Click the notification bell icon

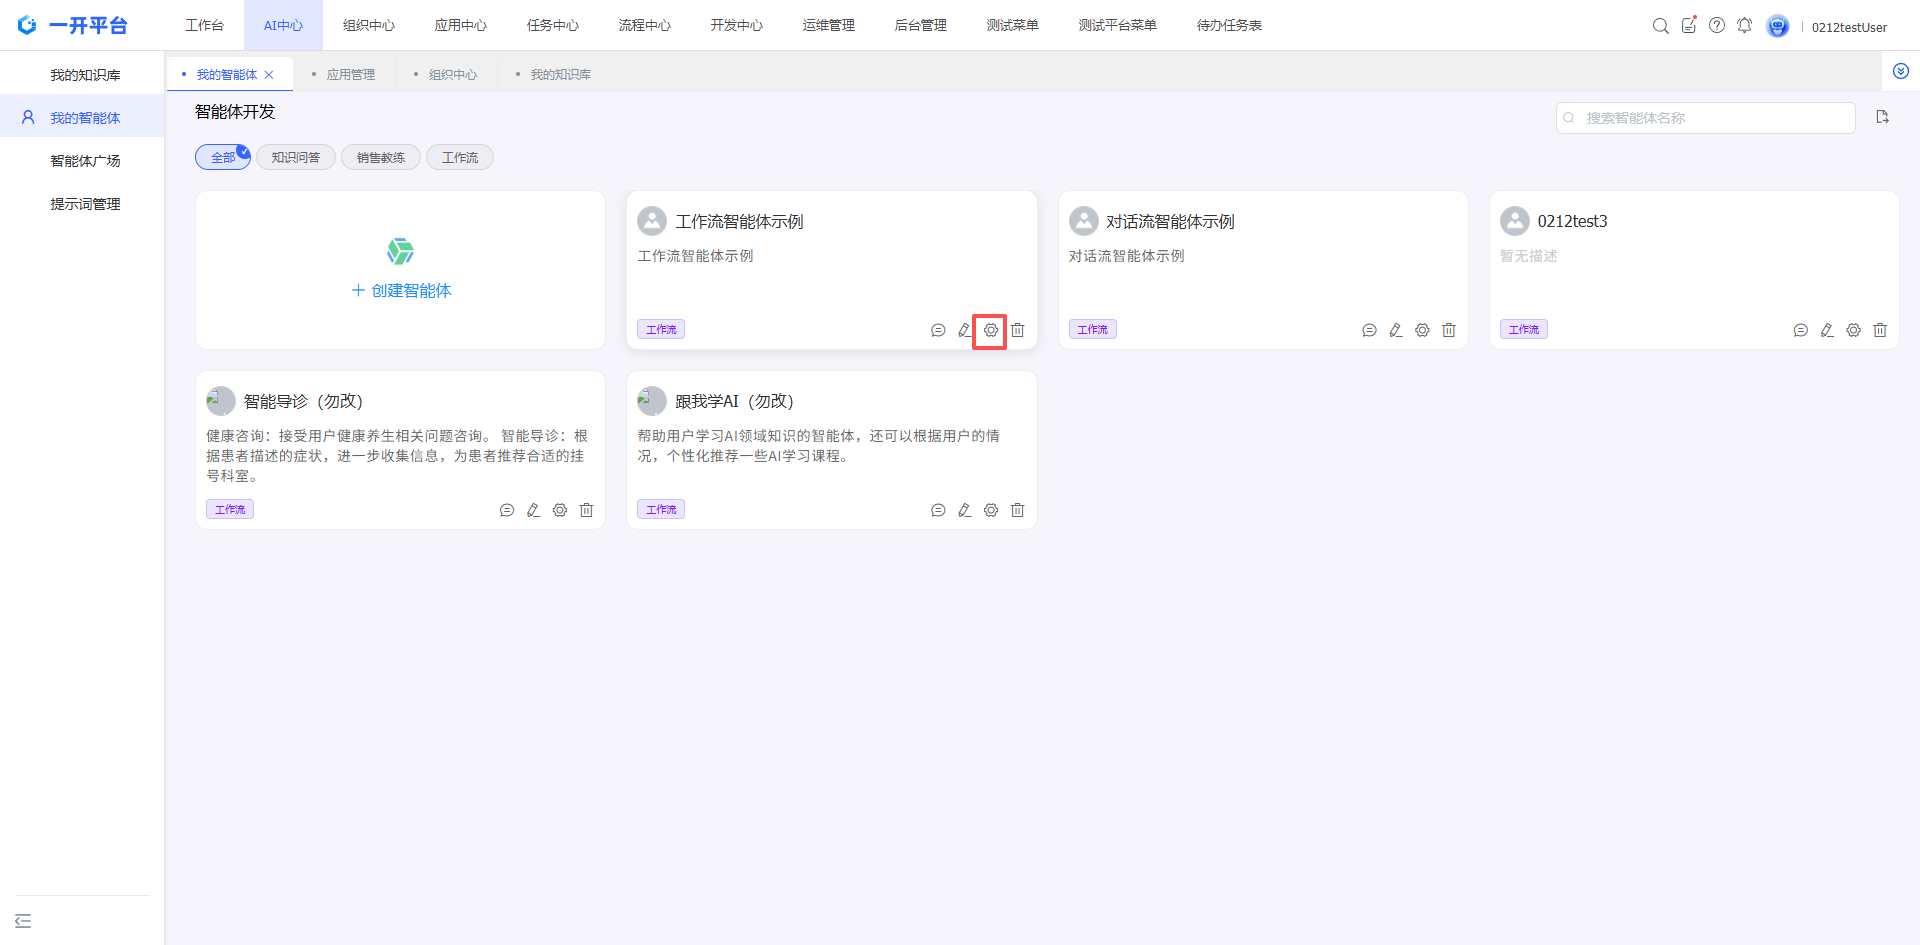(1744, 26)
